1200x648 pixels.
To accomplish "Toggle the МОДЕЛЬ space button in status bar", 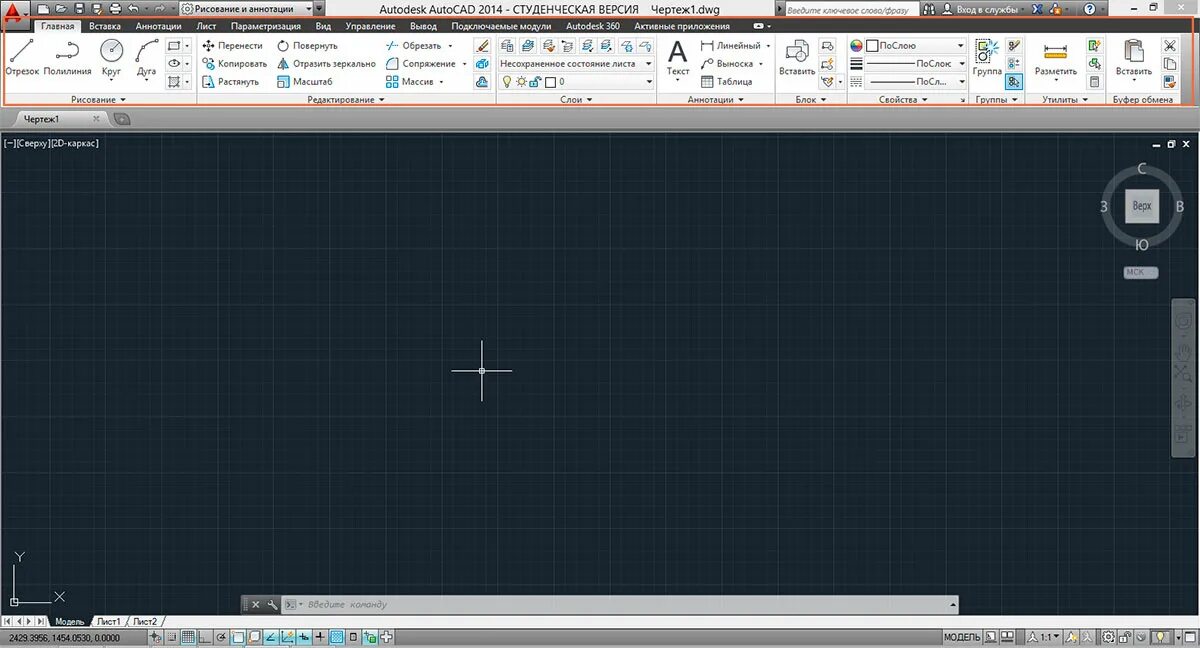I will click(x=962, y=637).
